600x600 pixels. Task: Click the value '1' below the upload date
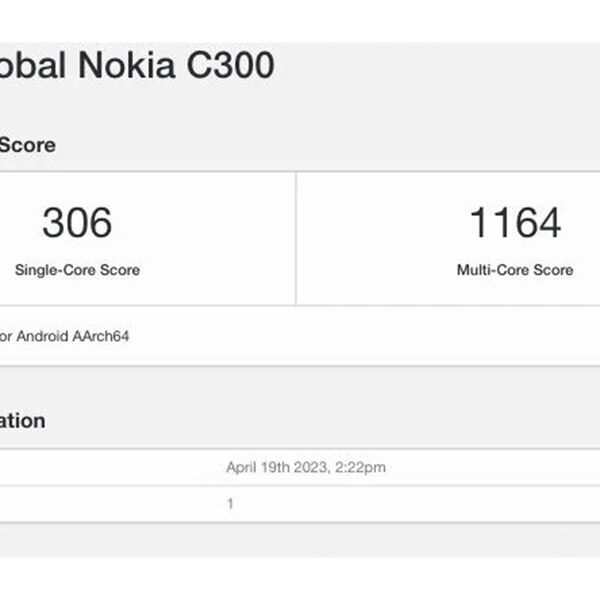pyautogui.click(x=230, y=504)
